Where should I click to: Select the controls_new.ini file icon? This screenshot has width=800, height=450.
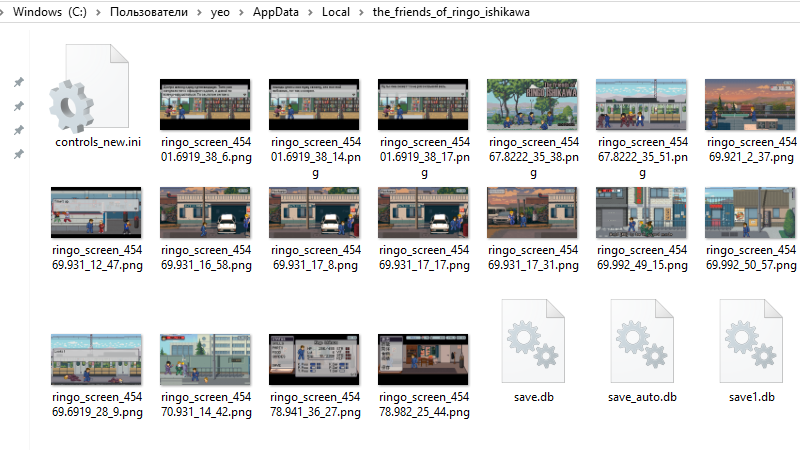(89, 88)
